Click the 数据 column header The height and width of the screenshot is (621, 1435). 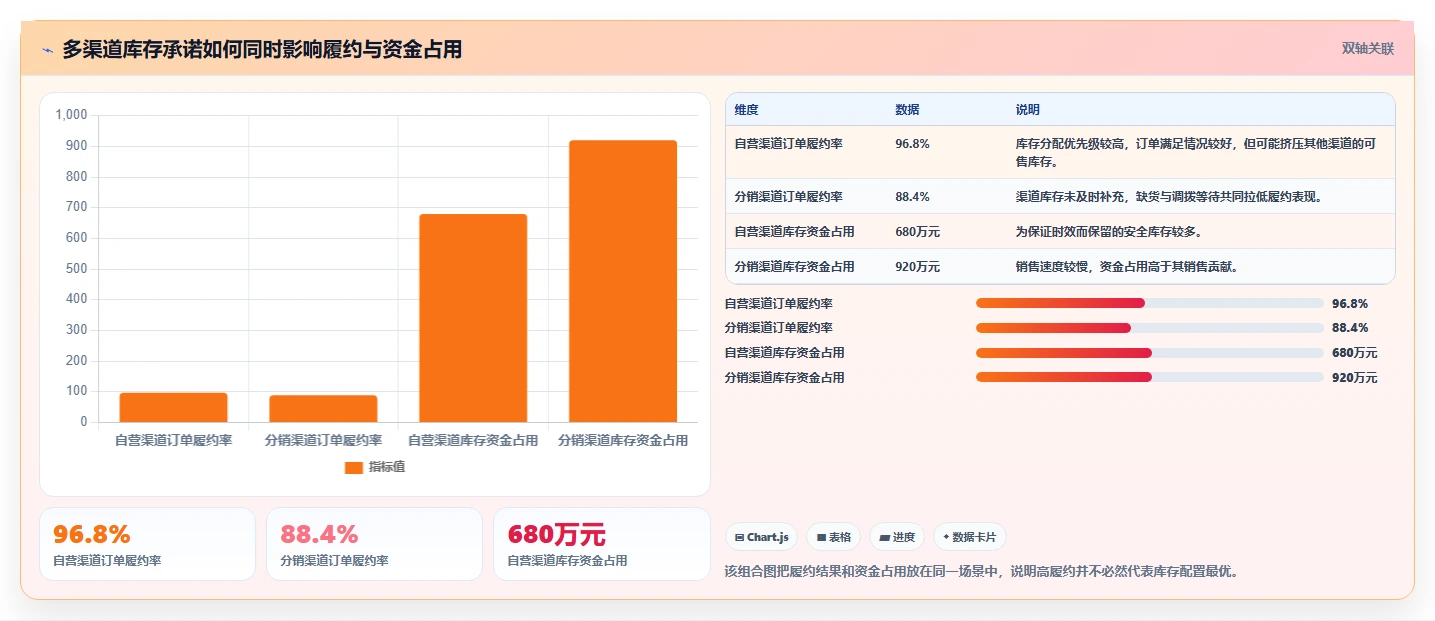[x=907, y=110]
